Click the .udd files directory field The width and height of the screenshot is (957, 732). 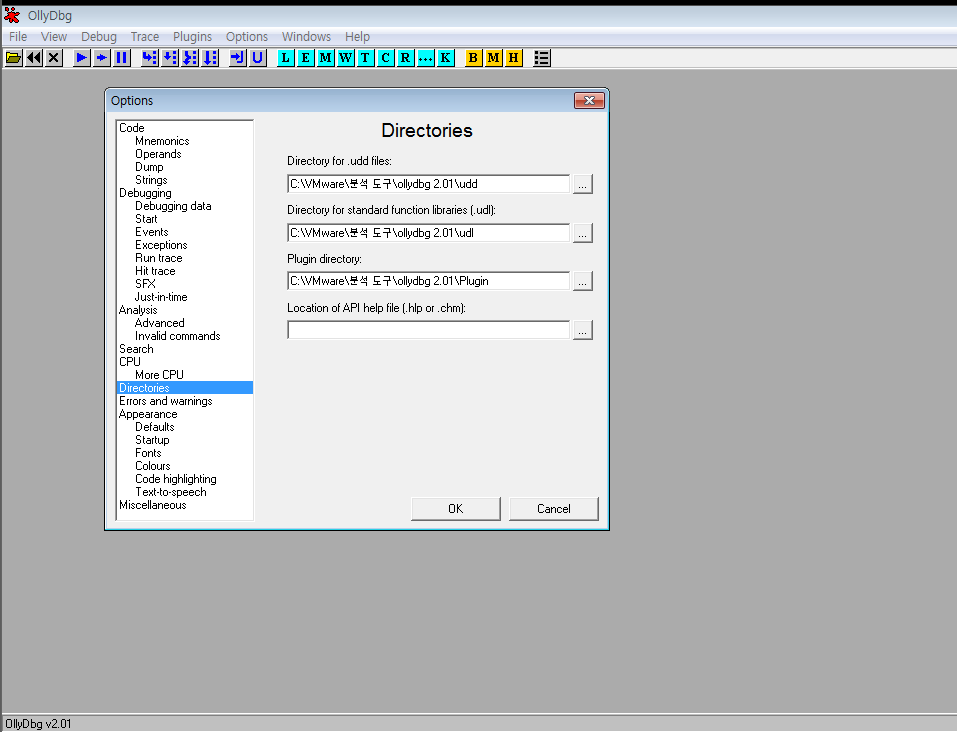[x=428, y=184]
